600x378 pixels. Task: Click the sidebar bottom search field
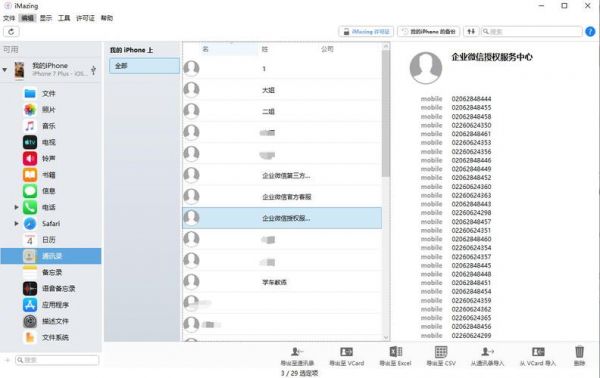pyautogui.click(x=57, y=360)
